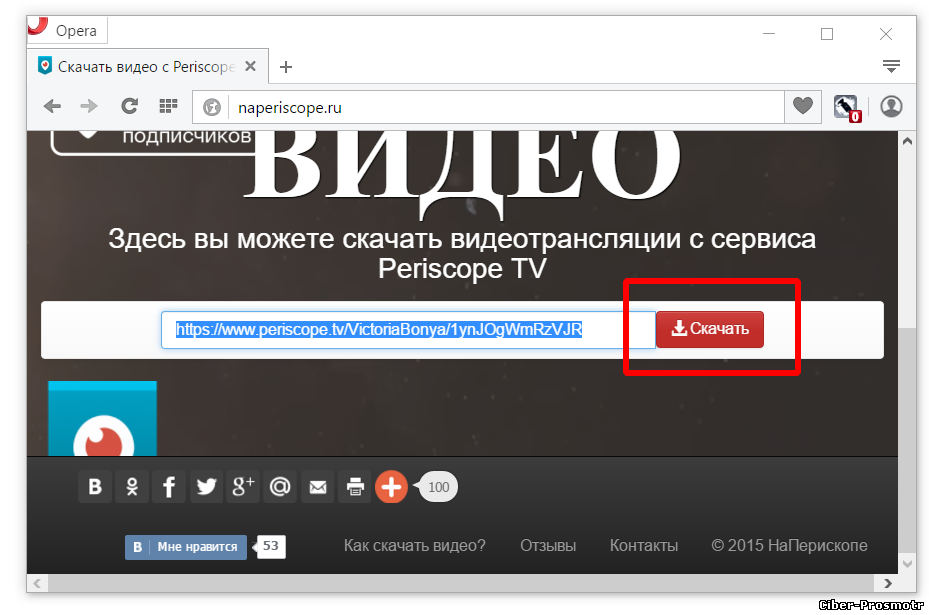929x615 pixels.
Task: Open Speed Dial grid icon
Action: 168,106
